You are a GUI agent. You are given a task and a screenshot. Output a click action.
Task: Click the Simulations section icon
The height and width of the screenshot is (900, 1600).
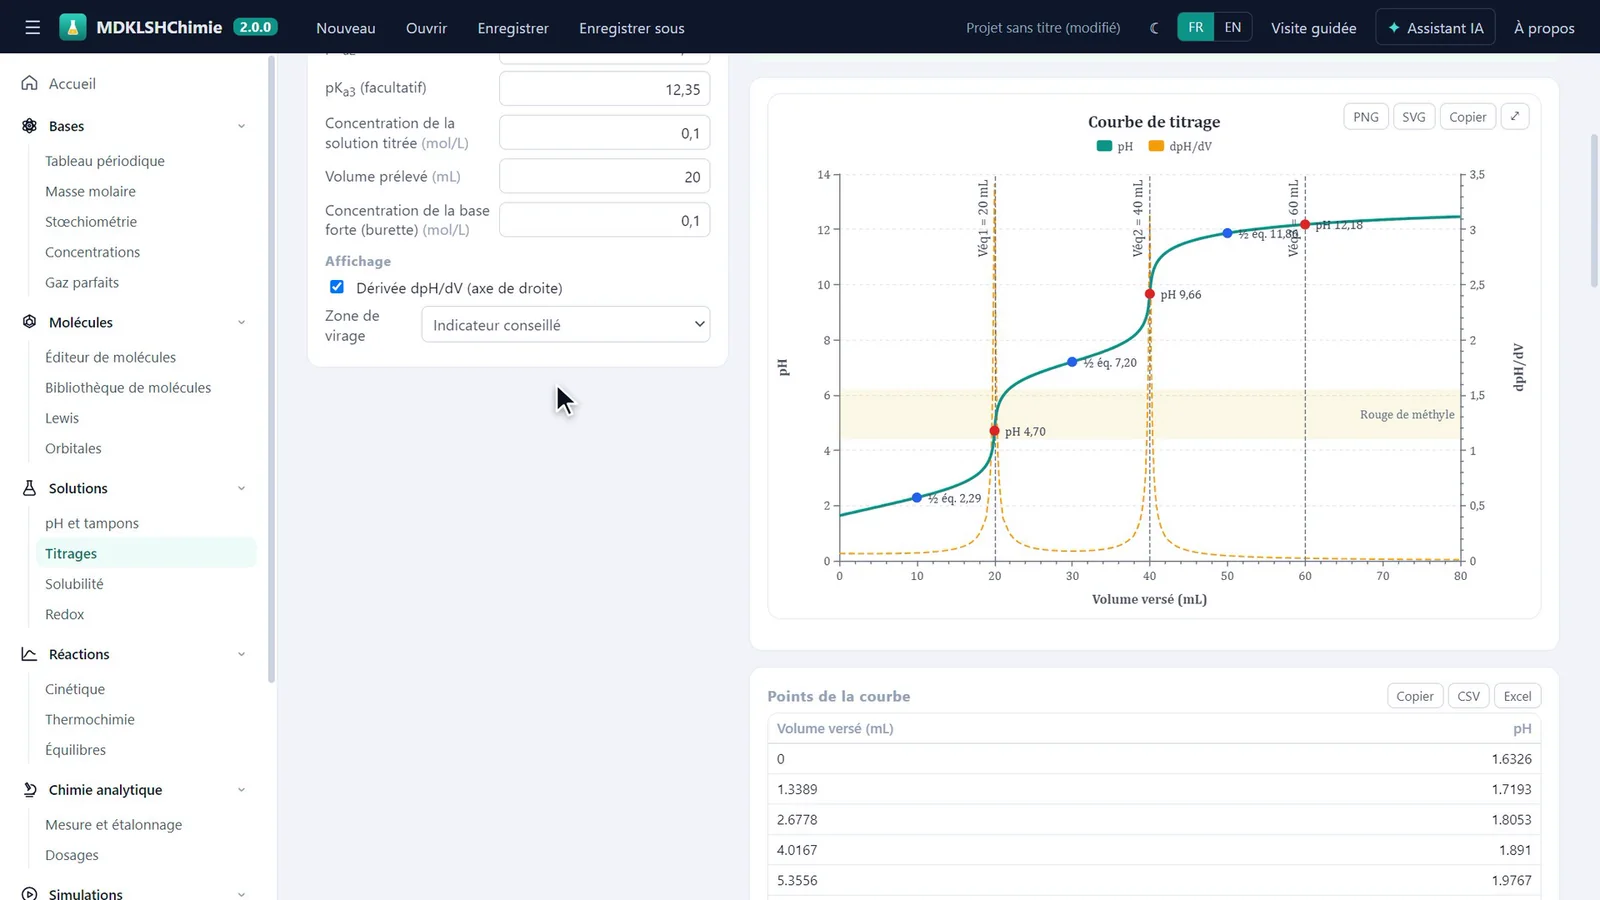pyautogui.click(x=29, y=894)
